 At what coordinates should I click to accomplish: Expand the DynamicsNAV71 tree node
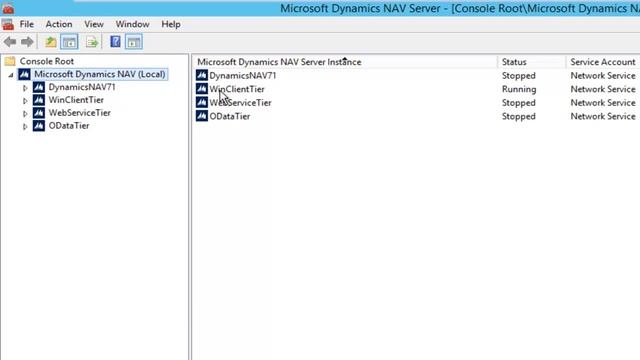25,88
